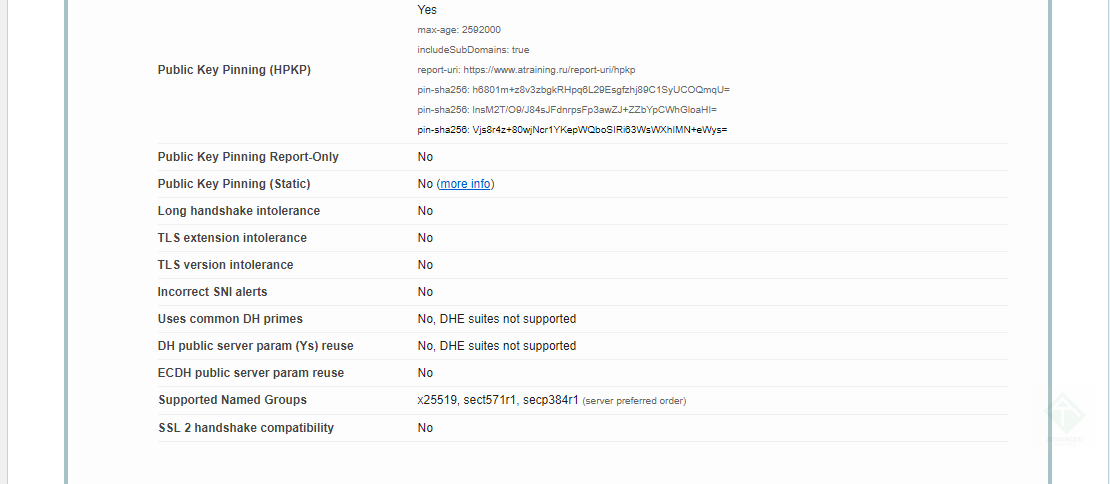Select the Long handshake intolerance row label
The width and height of the screenshot is (1110, 484).
(x=239, y=211)
